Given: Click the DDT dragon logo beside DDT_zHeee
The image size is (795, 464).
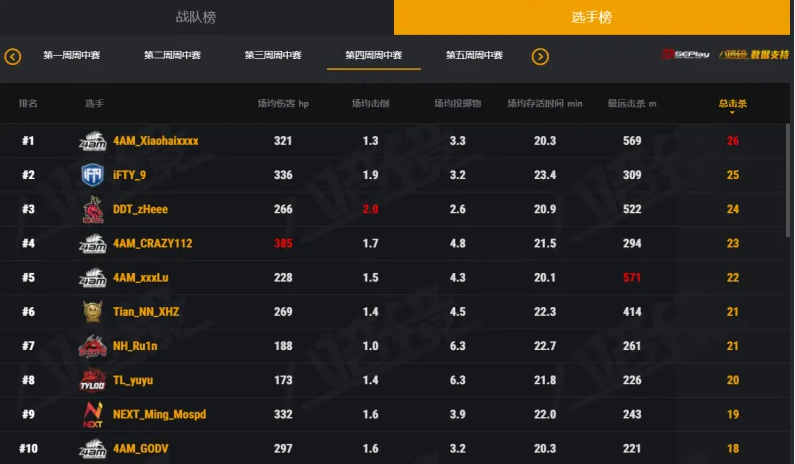Looking at the screenshot, I should point(93,209).
